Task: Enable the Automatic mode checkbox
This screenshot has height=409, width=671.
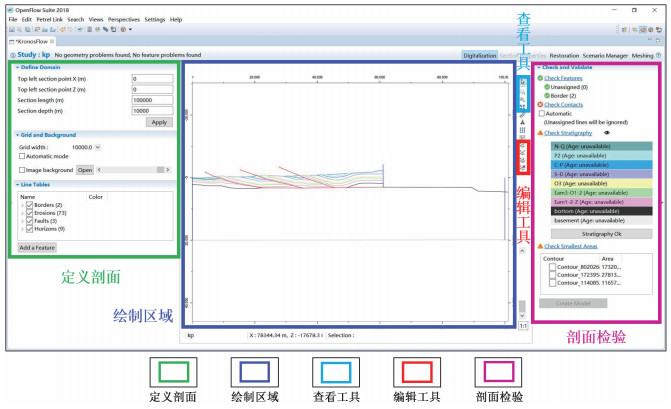Action: click(23, 156)
